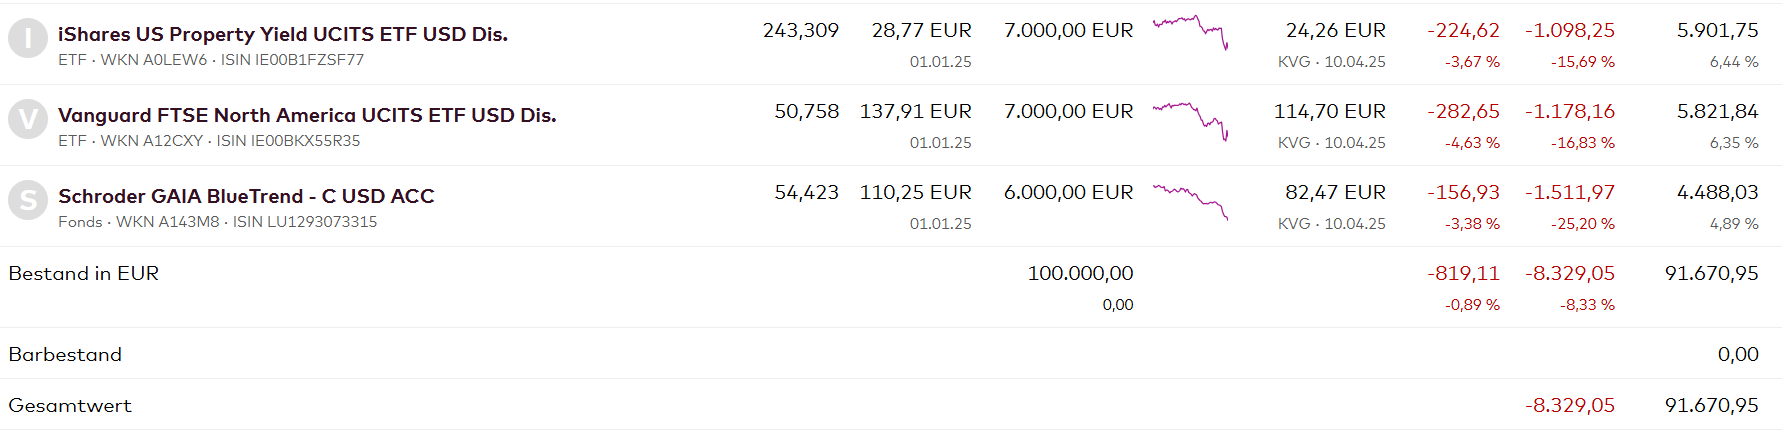The height and width of the screenshot is (433, 1782).
Task: Open the iShares US Property Yield sparkline chart
Action: pos(1190,32)
